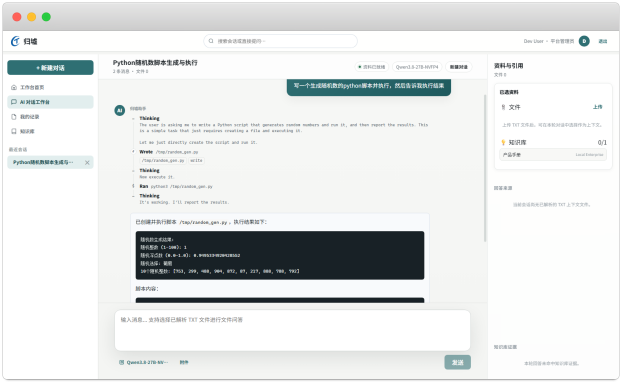622x382 pixels.
Task: Click the 工作台首页 home icon
Action: [14, 87]
